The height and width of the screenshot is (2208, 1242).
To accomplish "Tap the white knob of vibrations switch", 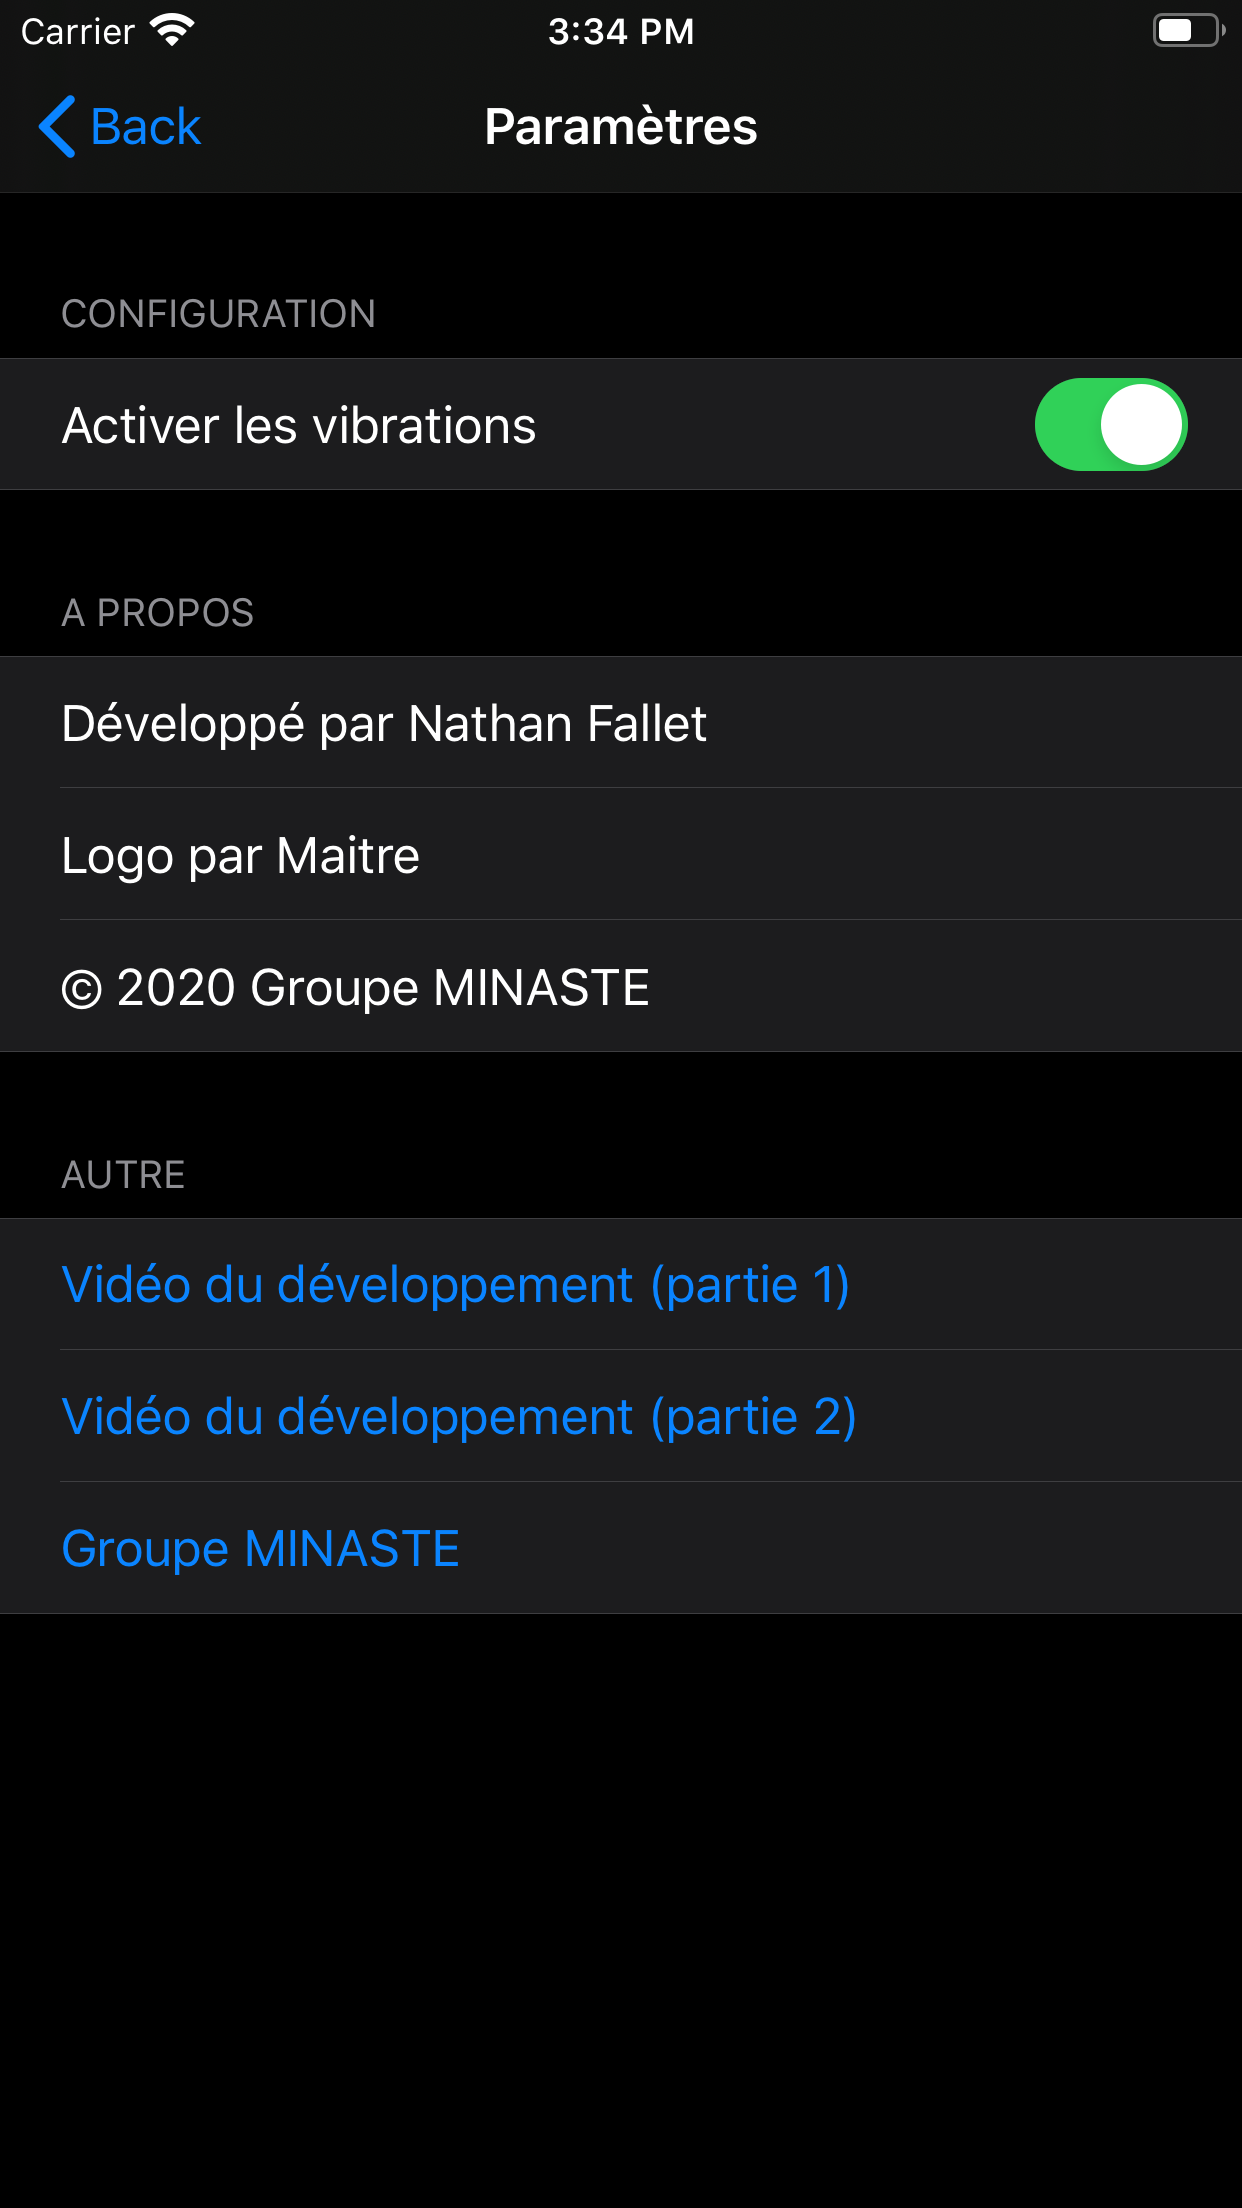I will [x=1142, y=425].
